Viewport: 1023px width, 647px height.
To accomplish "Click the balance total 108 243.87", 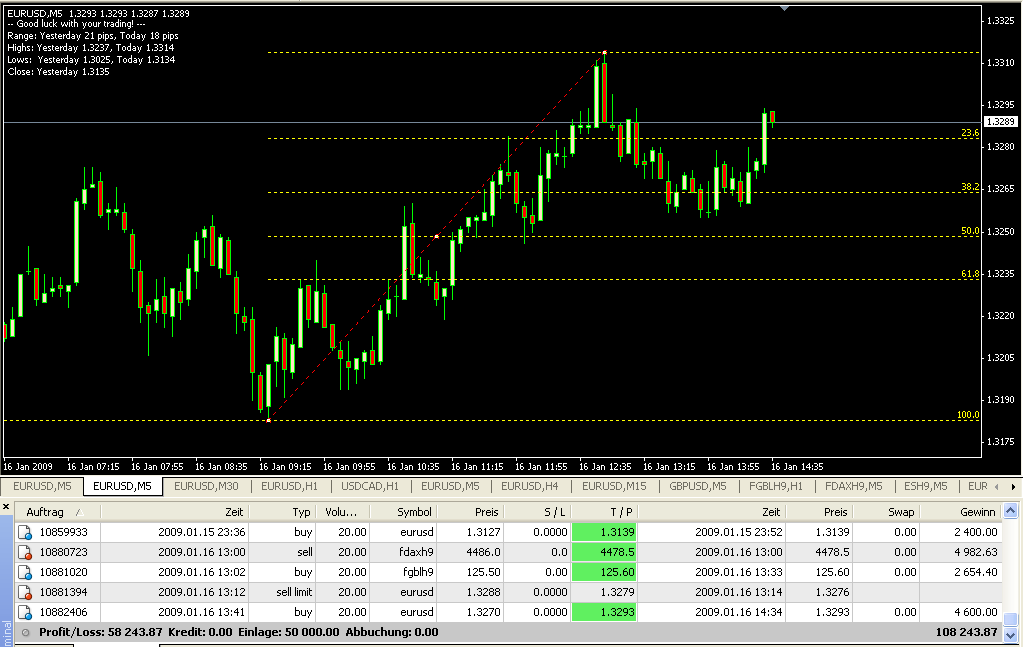I will click(x=966, y=633).
